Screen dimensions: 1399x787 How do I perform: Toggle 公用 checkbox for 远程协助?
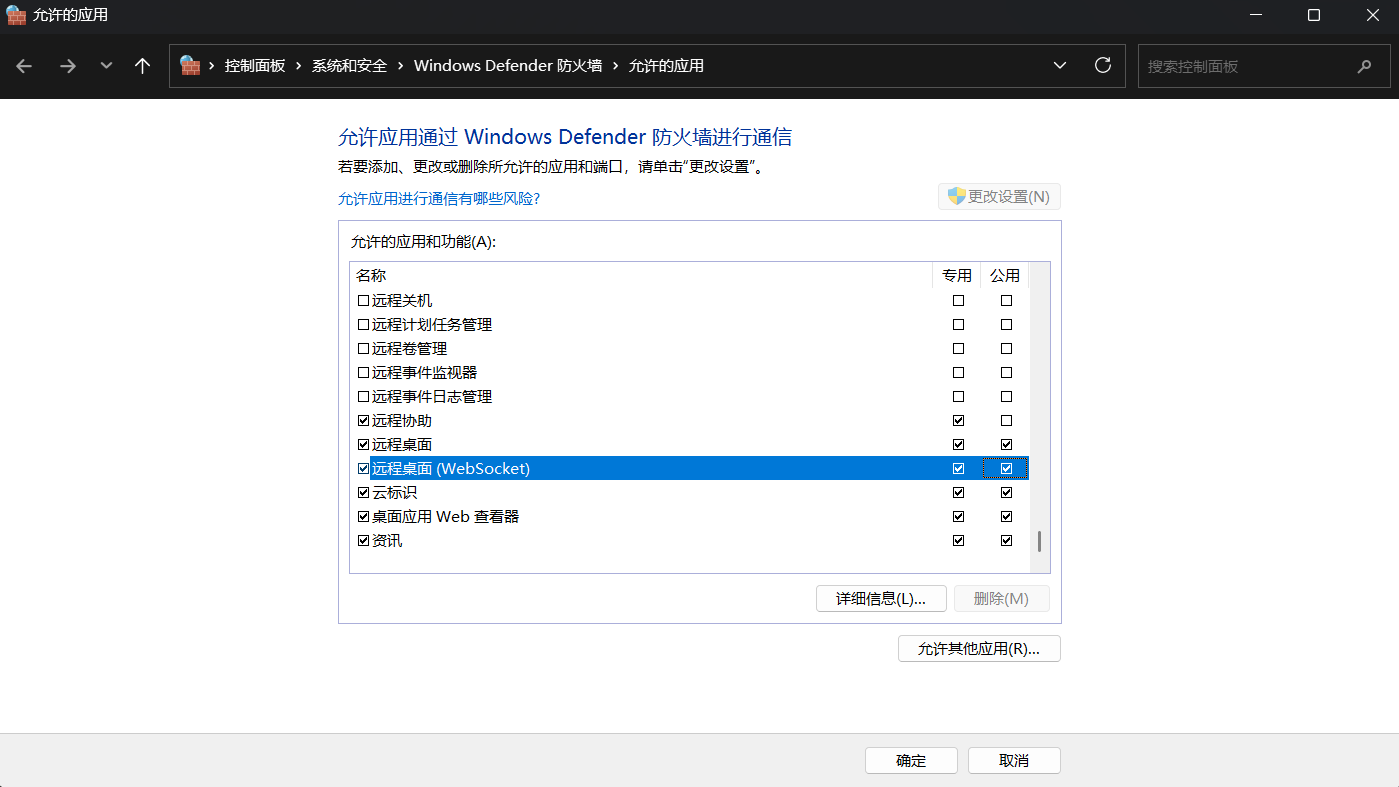click(x=1007, y=421)
